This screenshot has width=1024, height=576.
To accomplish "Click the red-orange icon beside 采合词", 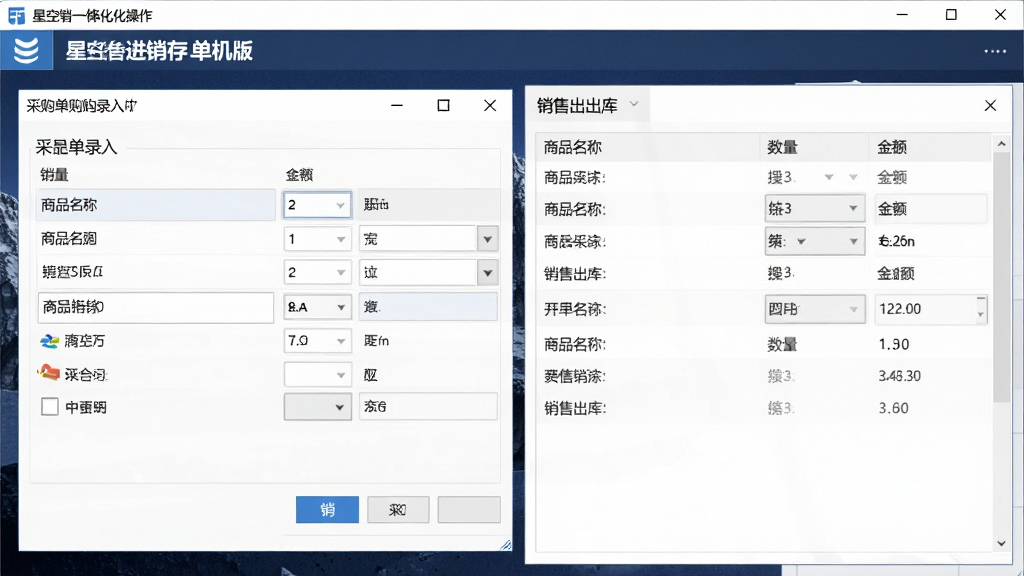I will click(49, 373).
